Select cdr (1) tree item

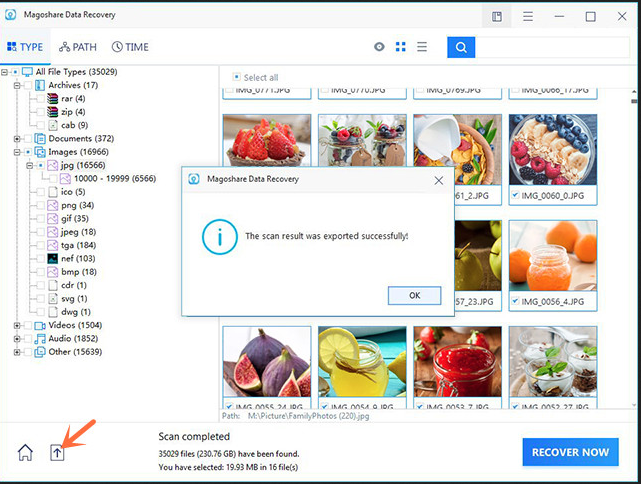click(x=74, y=285)
